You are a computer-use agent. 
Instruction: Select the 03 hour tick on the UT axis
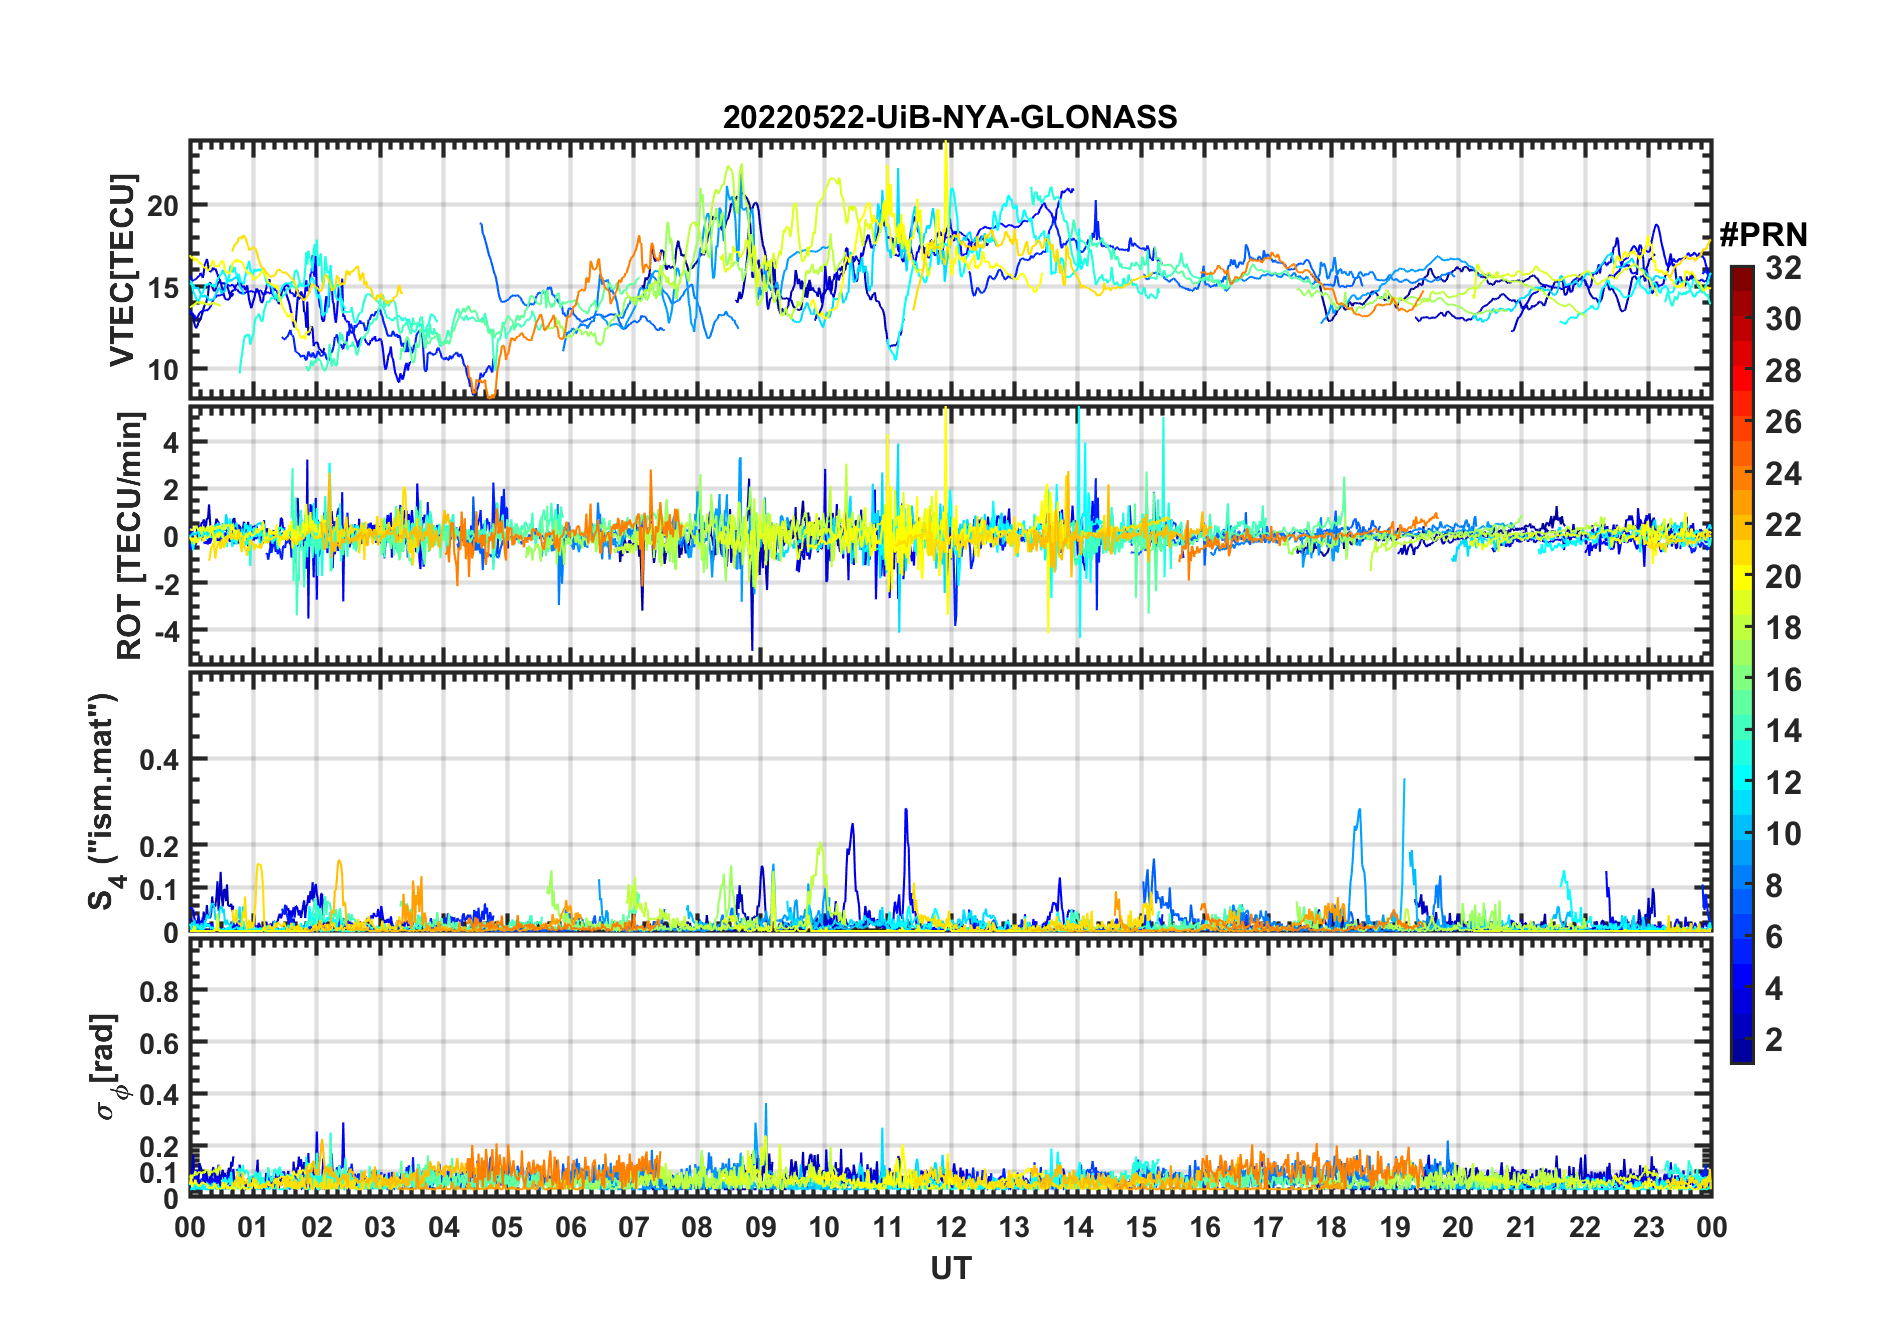(x=380, y=1227)
